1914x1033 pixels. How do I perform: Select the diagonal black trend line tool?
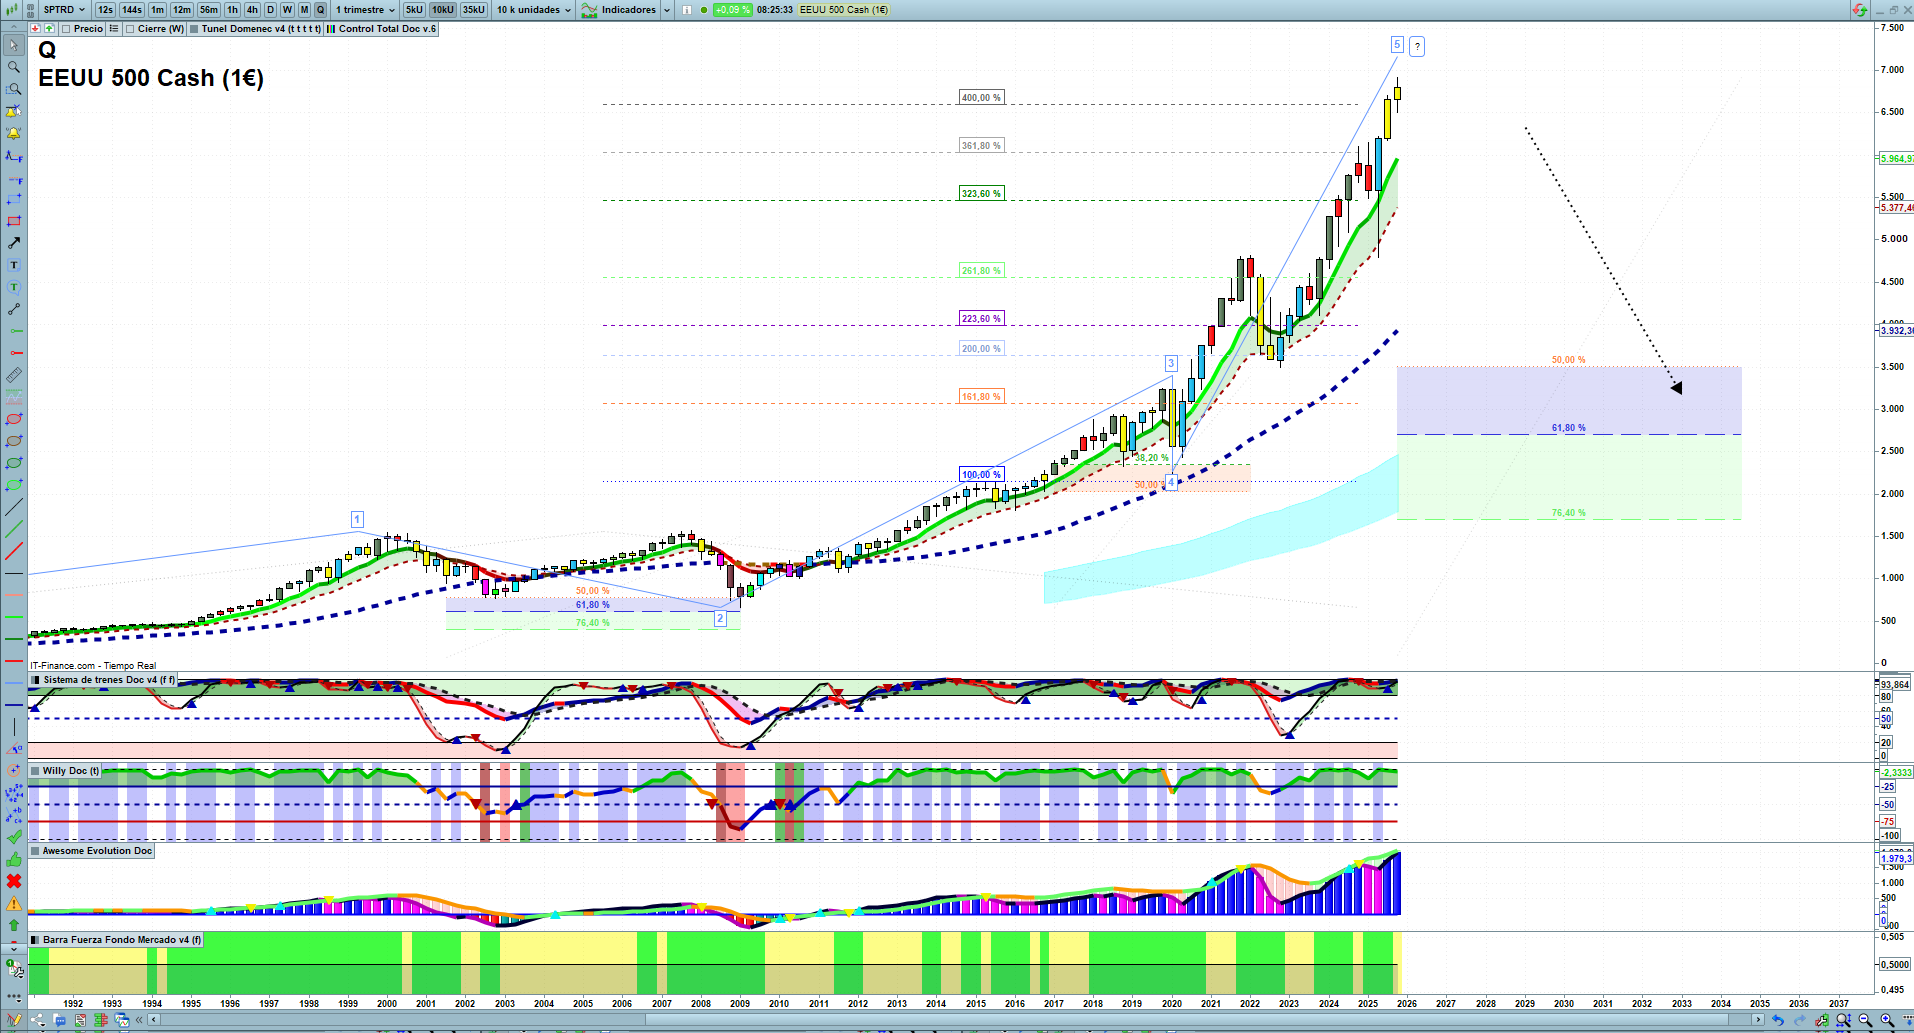[14, 507]
